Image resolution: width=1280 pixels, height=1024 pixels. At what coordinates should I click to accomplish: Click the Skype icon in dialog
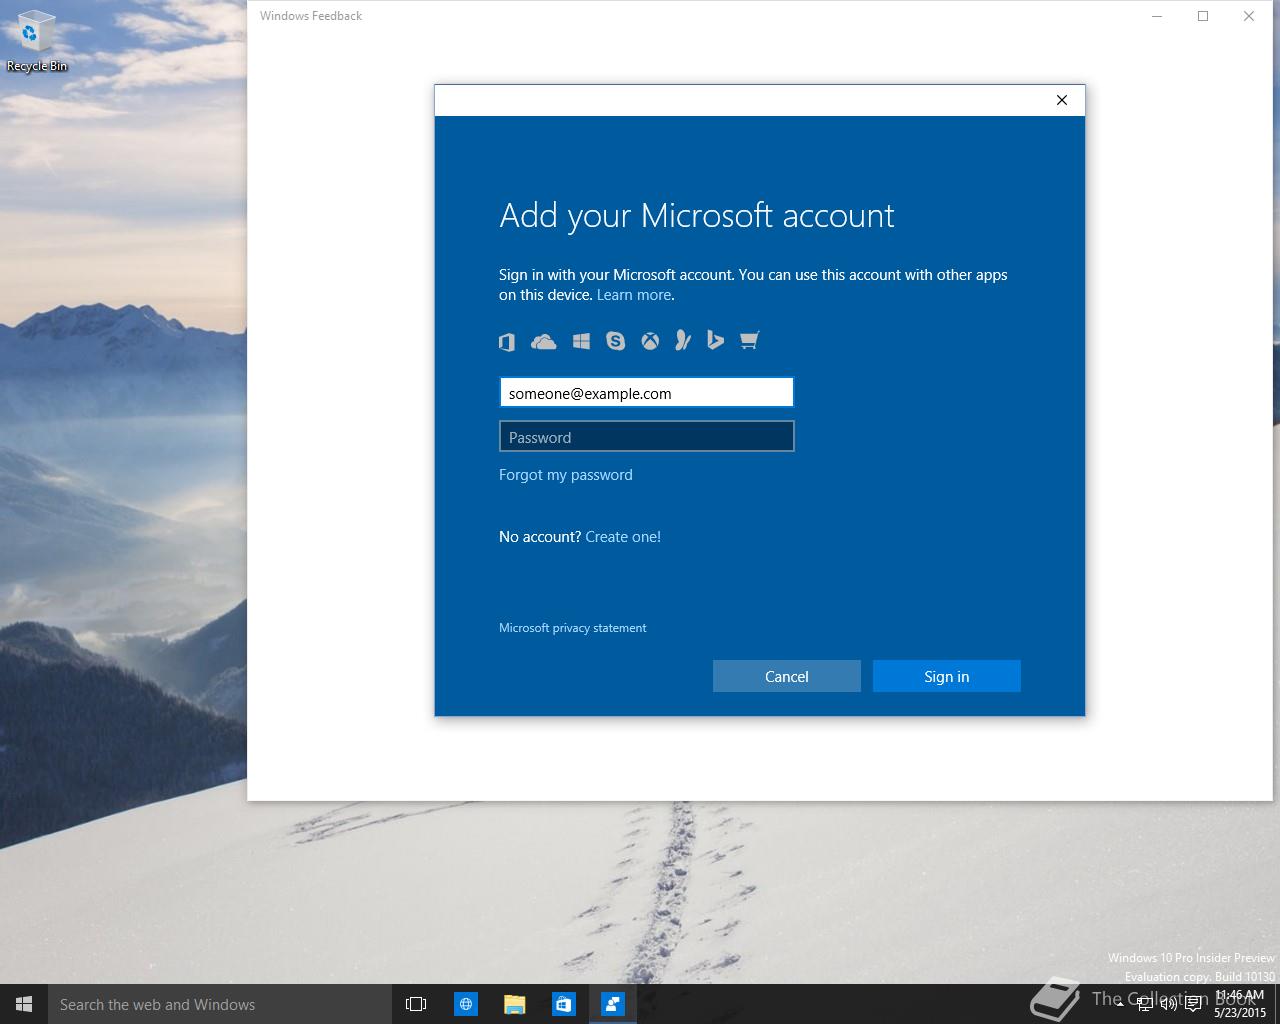coord(615,342)
